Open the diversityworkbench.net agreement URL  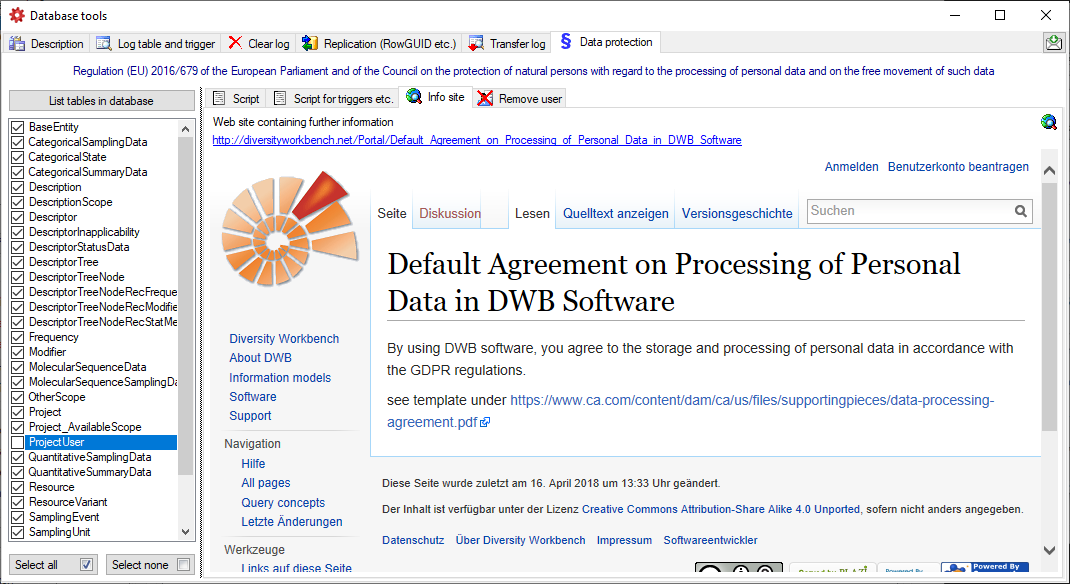point(477,140)
